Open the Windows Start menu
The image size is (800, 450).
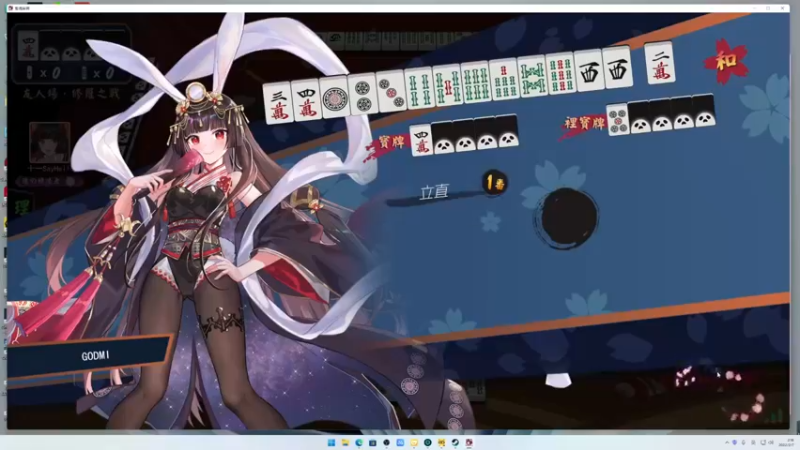tap(331, 442)
